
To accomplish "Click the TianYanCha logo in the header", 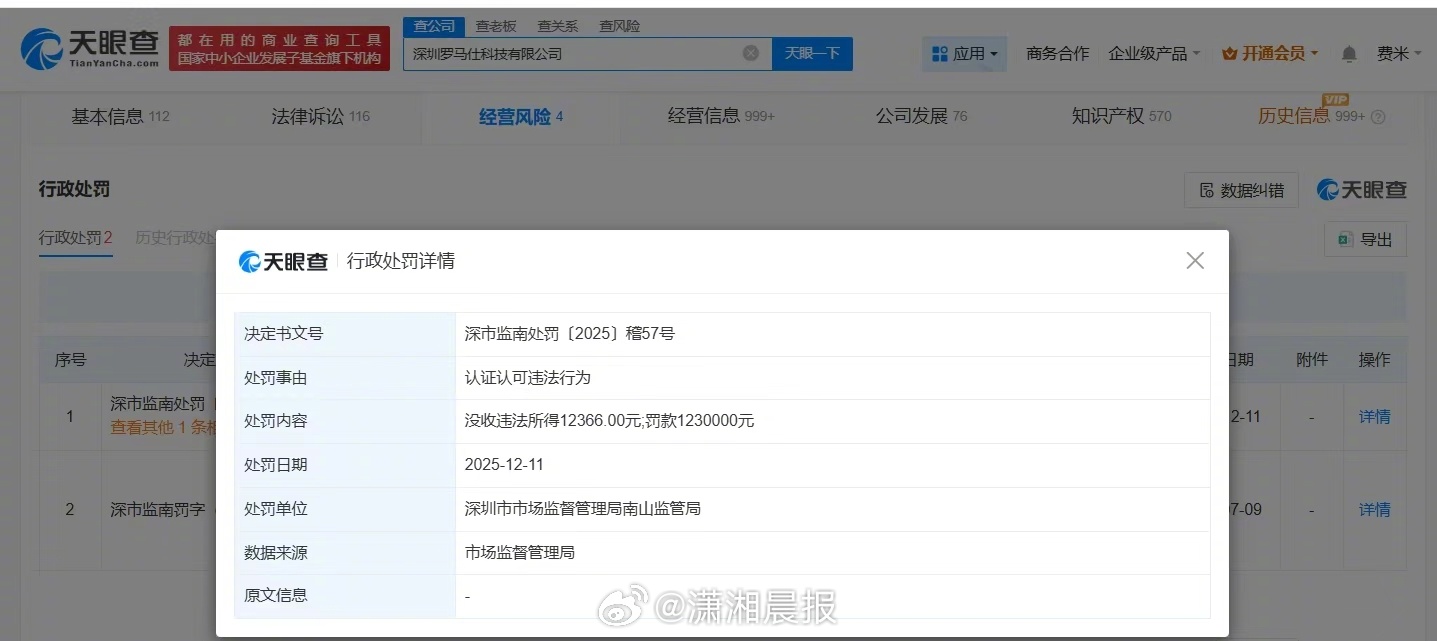I will click(90, 48).
